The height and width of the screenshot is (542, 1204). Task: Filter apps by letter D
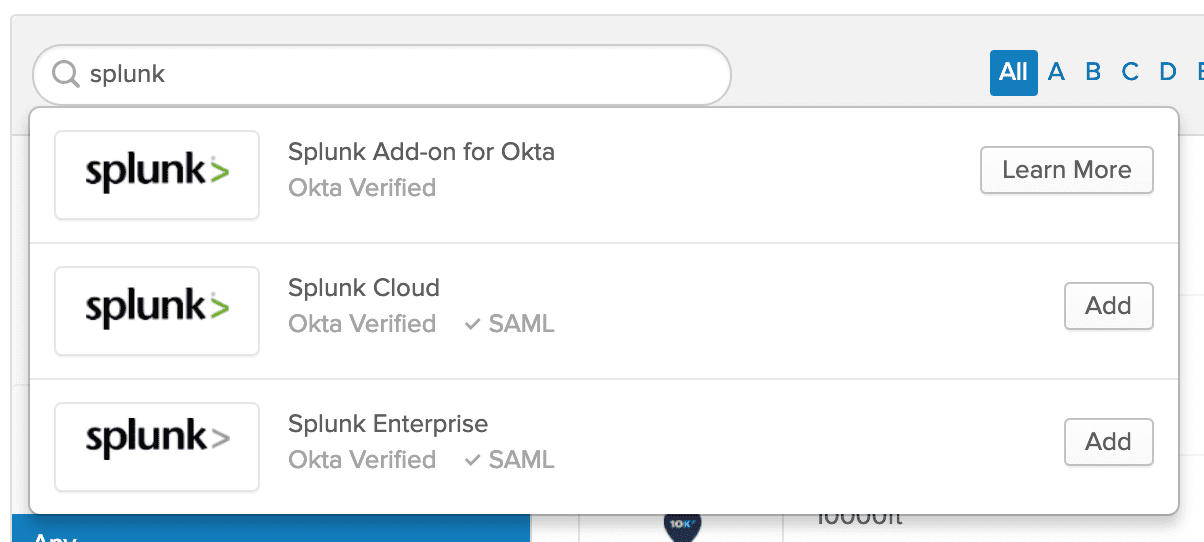point(1167,72)
